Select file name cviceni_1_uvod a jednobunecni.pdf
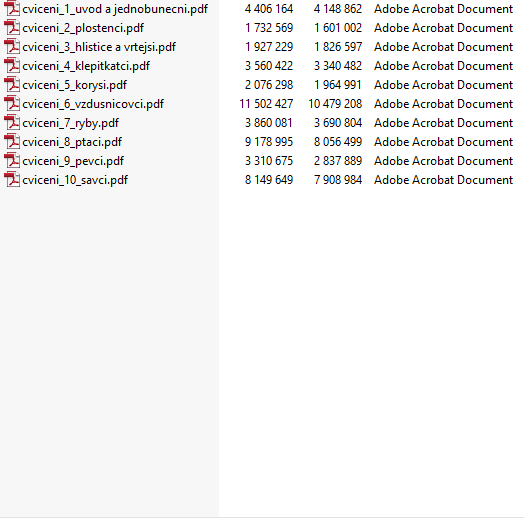 tap(115, 9)
